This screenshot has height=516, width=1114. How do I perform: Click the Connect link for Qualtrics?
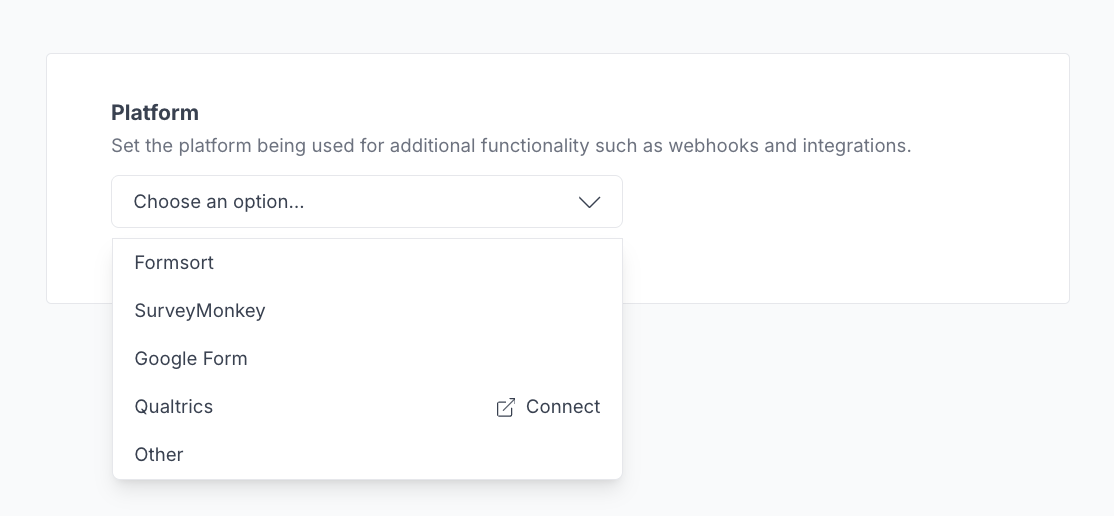click(562, 407)
